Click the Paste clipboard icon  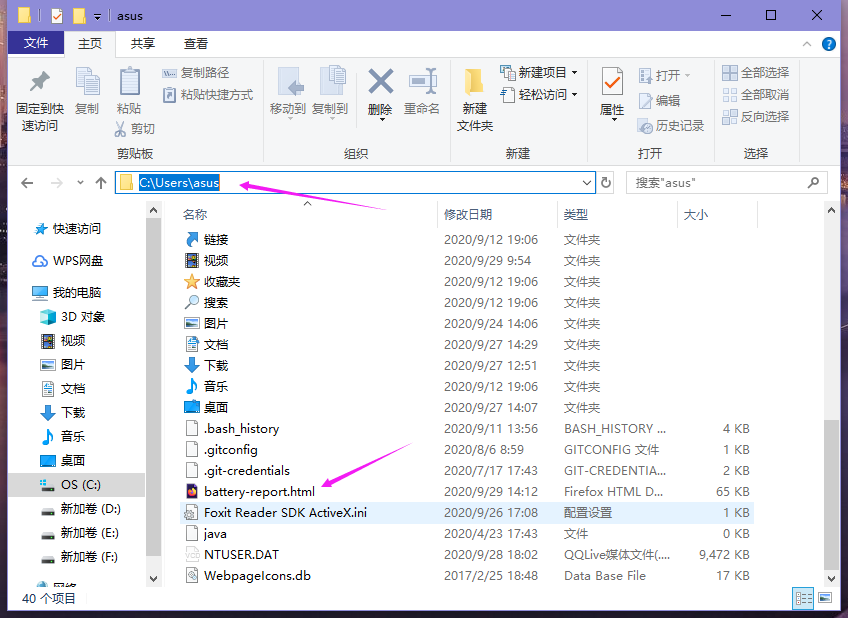point(129,82)
